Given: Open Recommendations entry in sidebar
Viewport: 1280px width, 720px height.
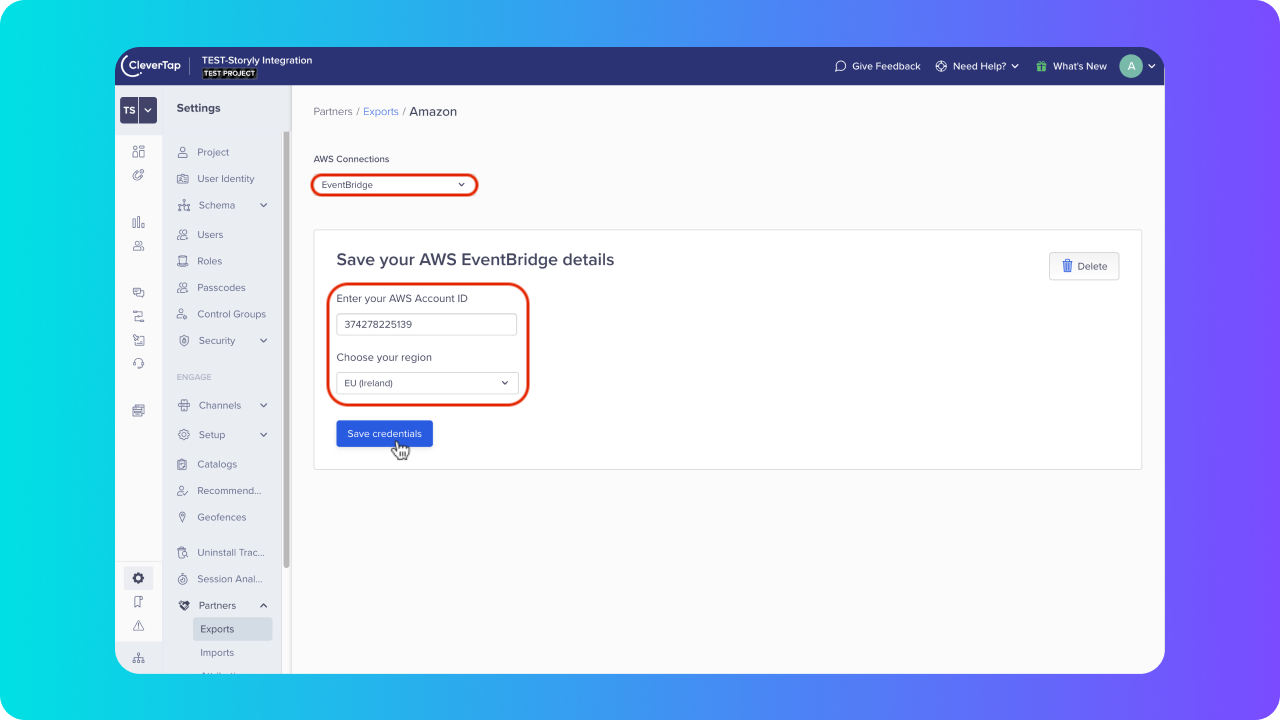Looking at the screenshot, I should click(229, 491).
